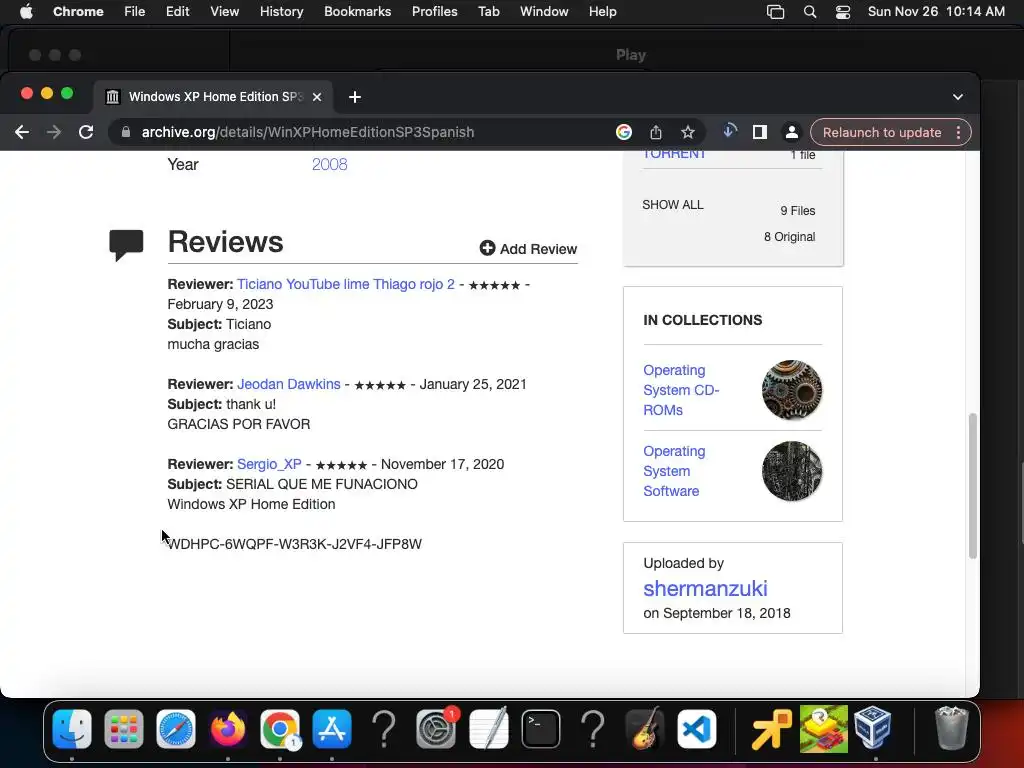Share this page via share icon
Screen dimensions: 1024x768
click(x=656, y=132)
